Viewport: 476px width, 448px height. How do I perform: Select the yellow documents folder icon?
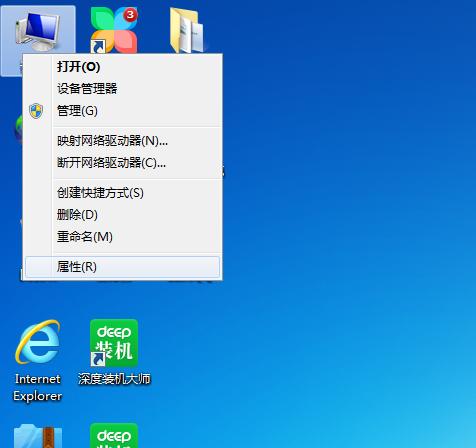[x=187, y=30]
